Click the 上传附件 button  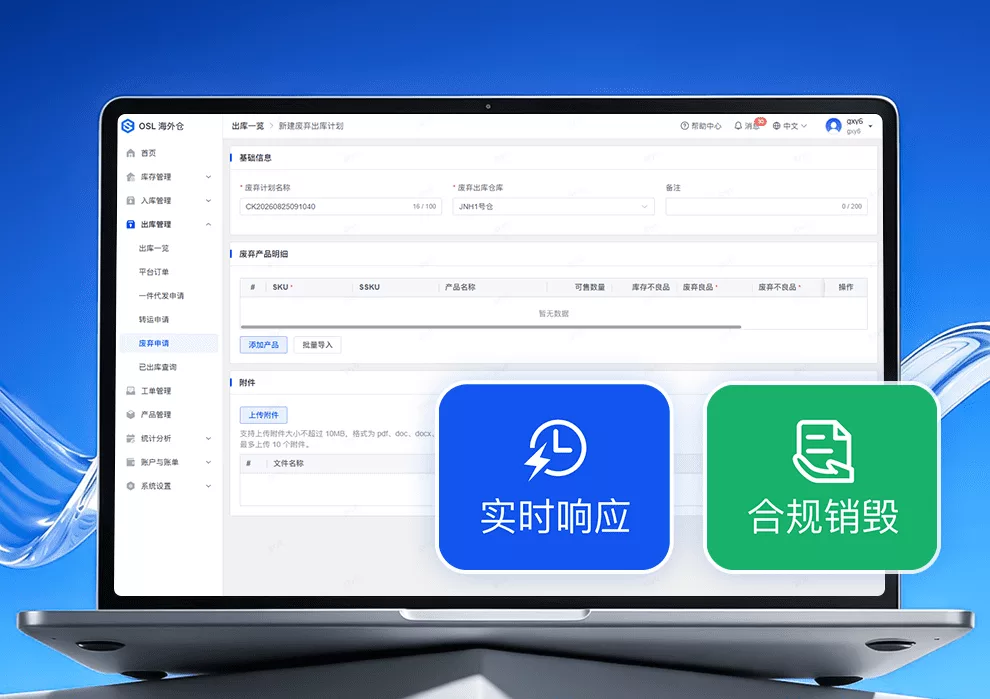[x=263, y=415]
